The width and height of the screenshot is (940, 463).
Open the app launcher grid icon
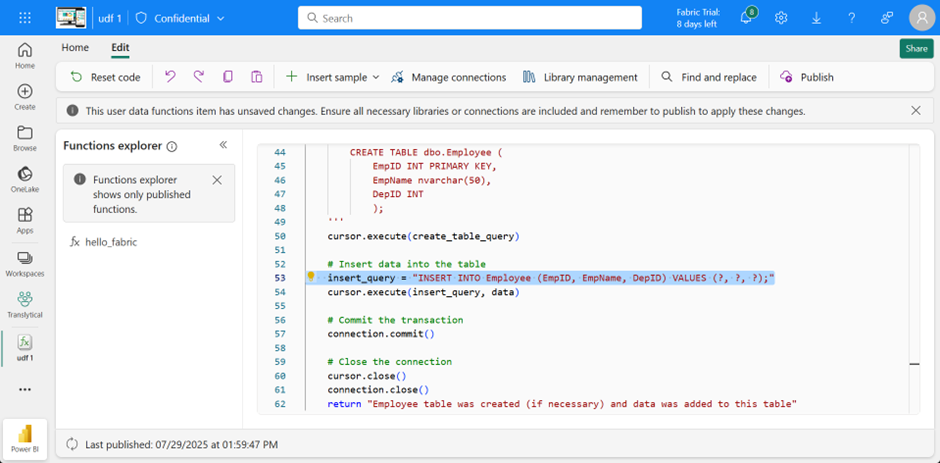(x=25, y=18)
